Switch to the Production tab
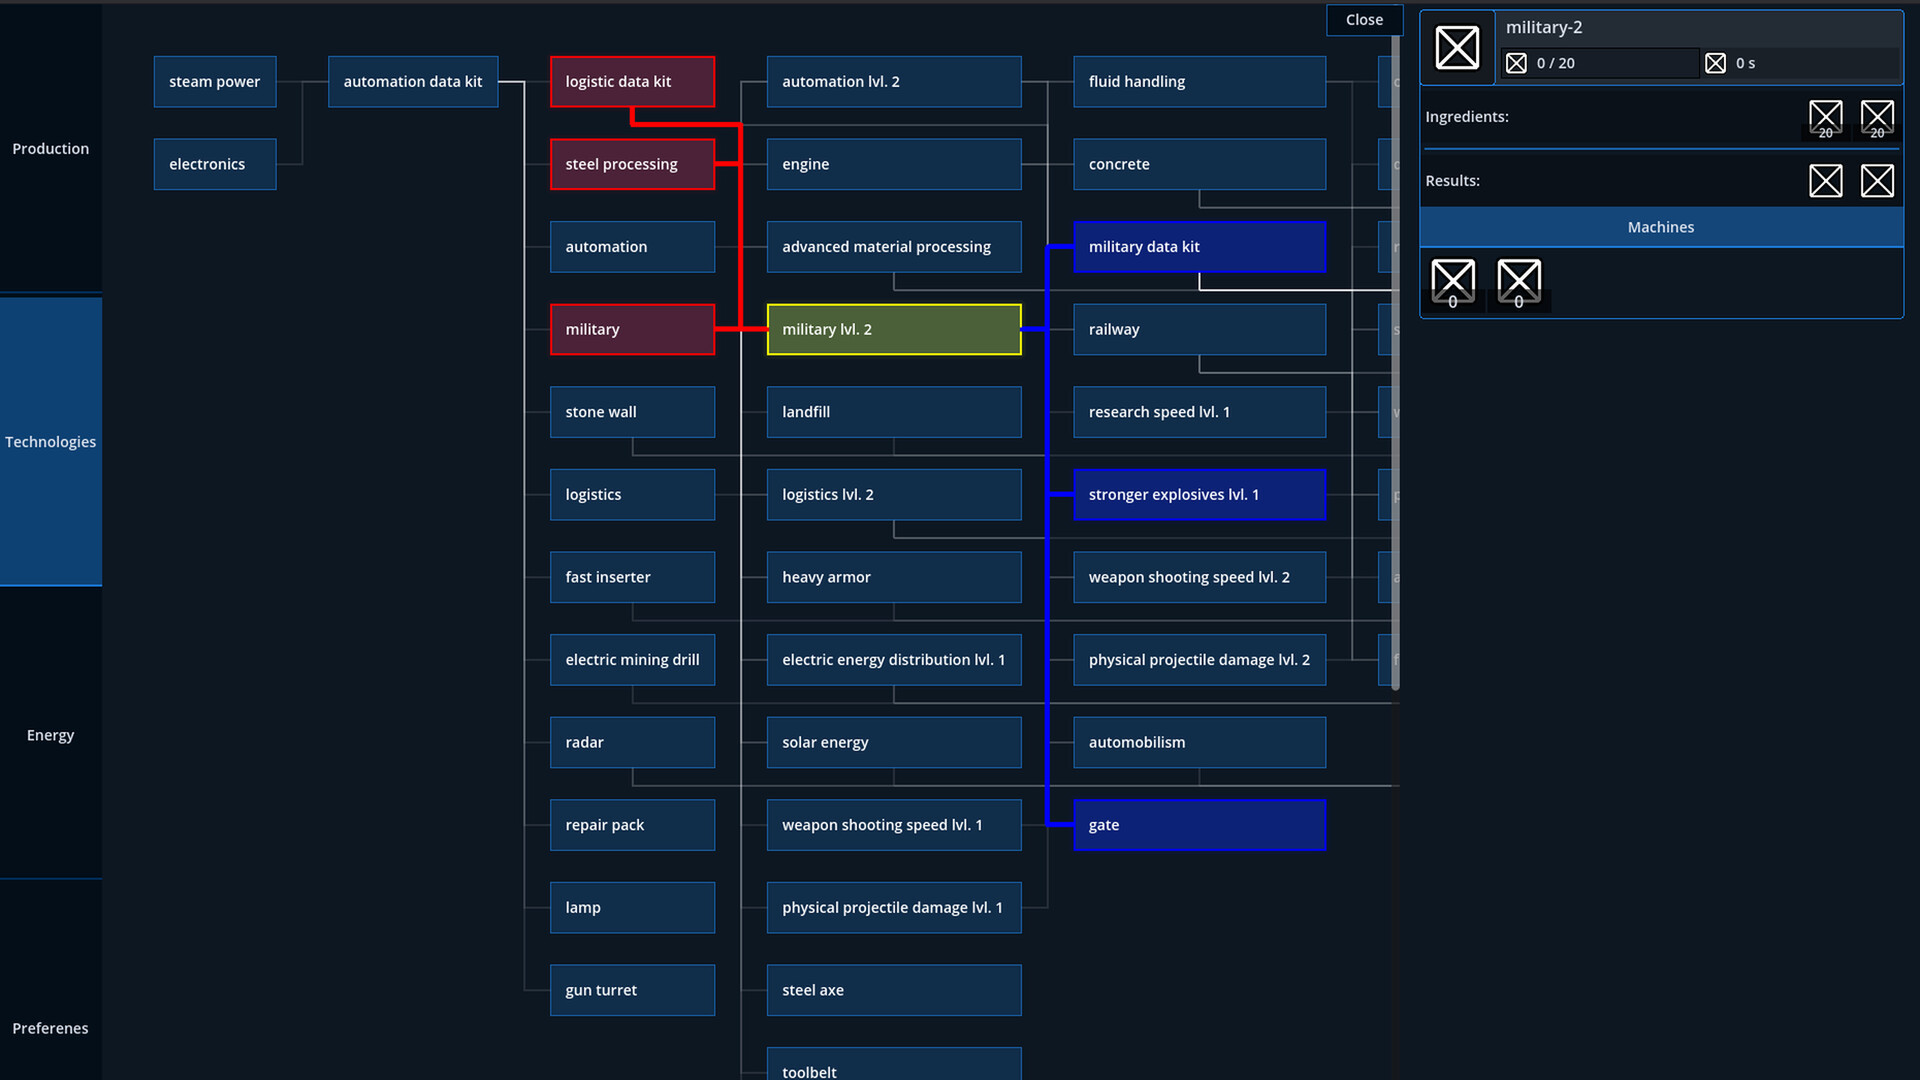Viewport: 1920px width, 1080px height. (x=50, y=148)
